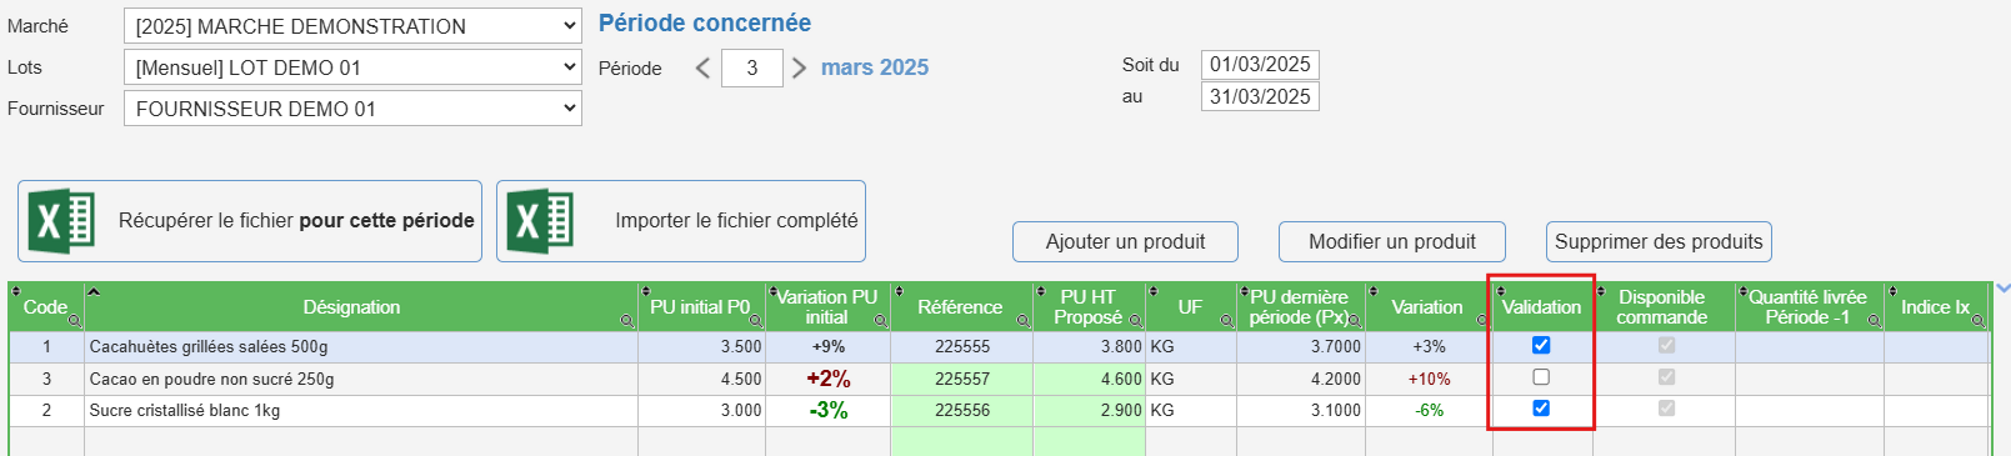Viewport: 2011px width, 456px height.
Task: Open the Marché dropdown list
Action: coord(352,26)
